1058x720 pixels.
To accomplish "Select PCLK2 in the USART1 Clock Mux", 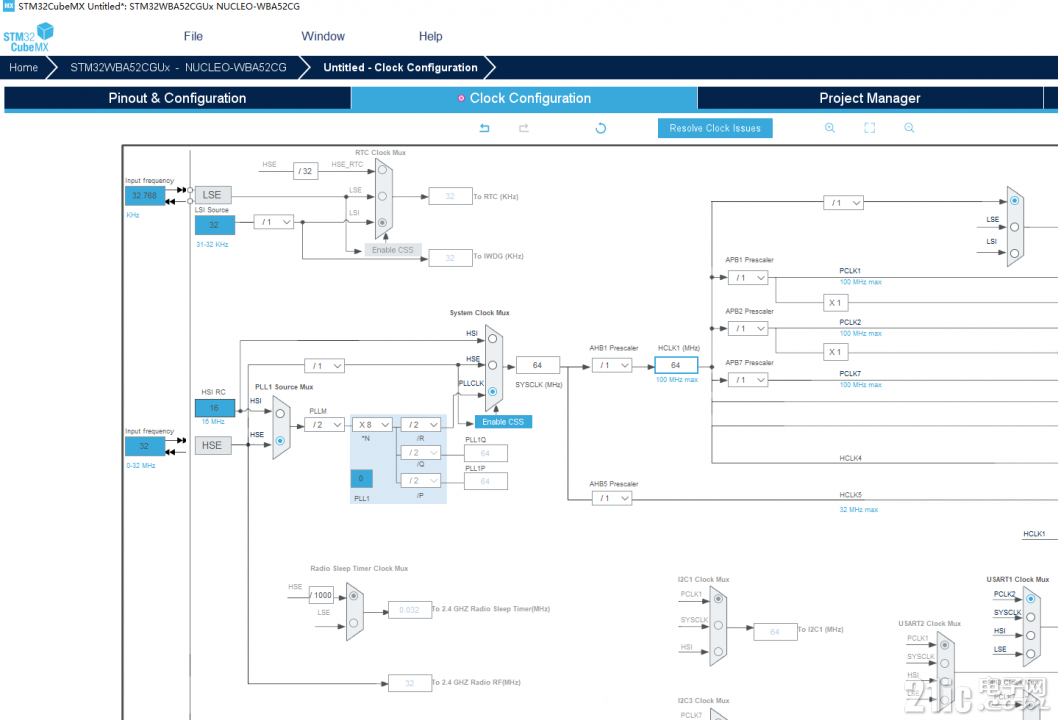I will tap(1030, 599).
